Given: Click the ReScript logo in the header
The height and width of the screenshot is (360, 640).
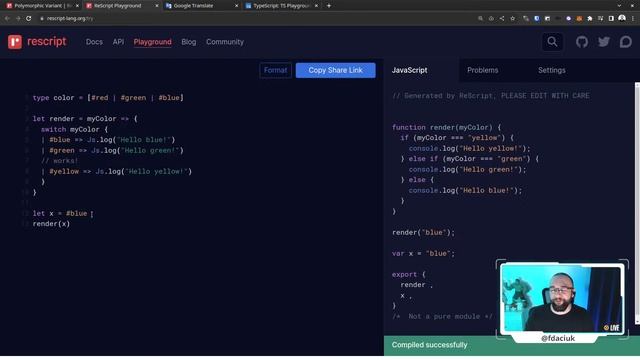Looking at the screenshot, I should point(15,42).
